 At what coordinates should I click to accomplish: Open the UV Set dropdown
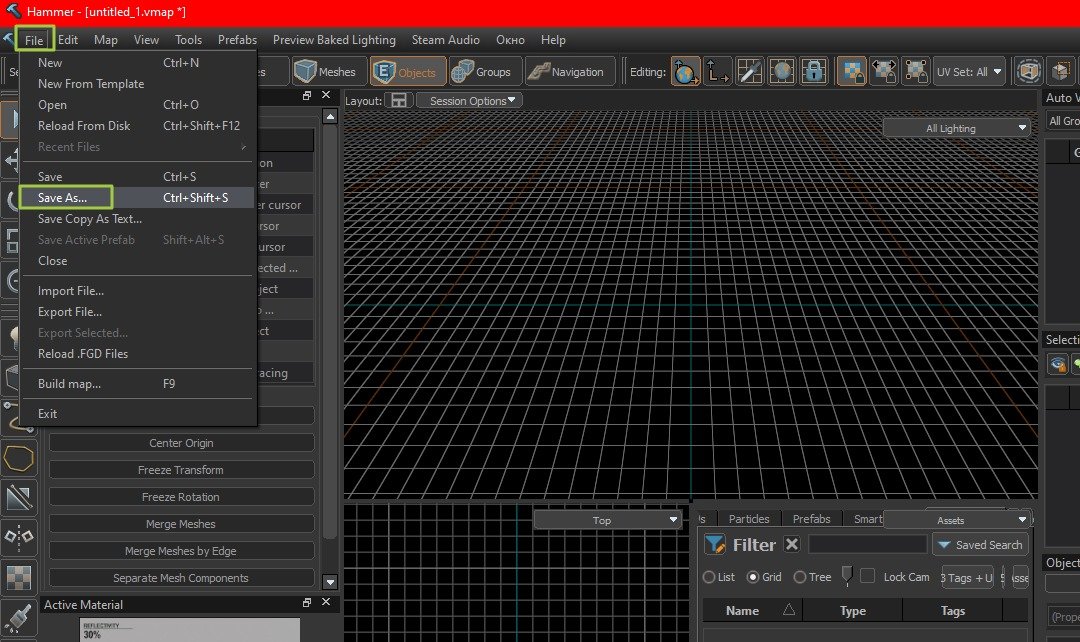(969, 72)
